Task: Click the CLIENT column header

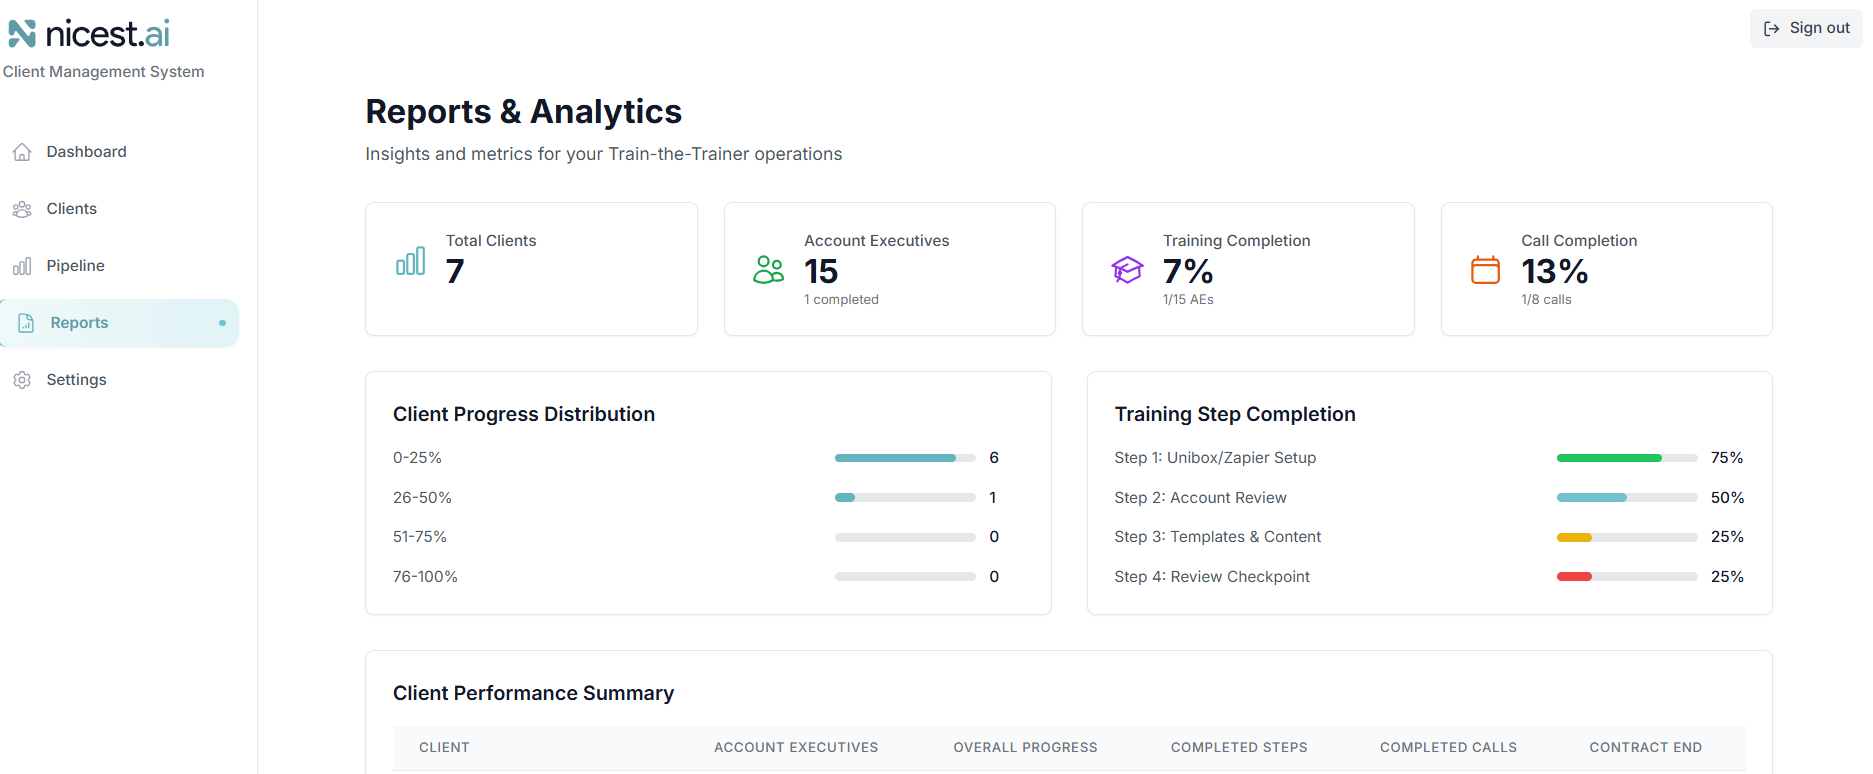Action: (x=444, y=748)
